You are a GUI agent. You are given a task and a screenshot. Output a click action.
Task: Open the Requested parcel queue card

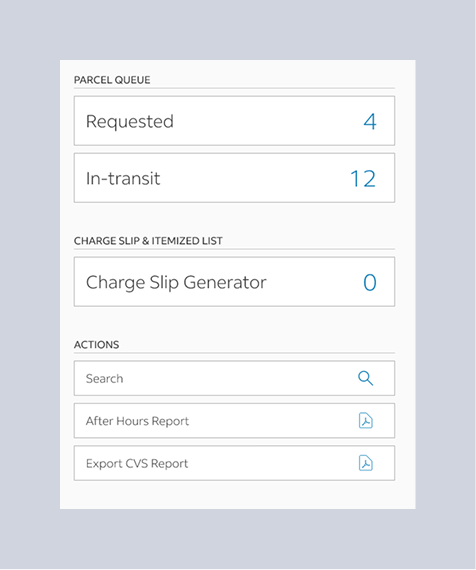click(x=234, y=121)
